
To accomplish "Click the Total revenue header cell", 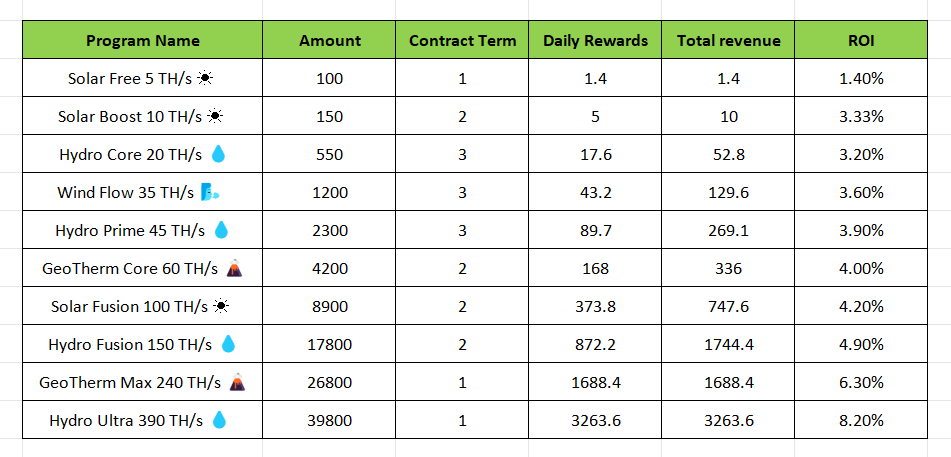I will pos(728,41).
